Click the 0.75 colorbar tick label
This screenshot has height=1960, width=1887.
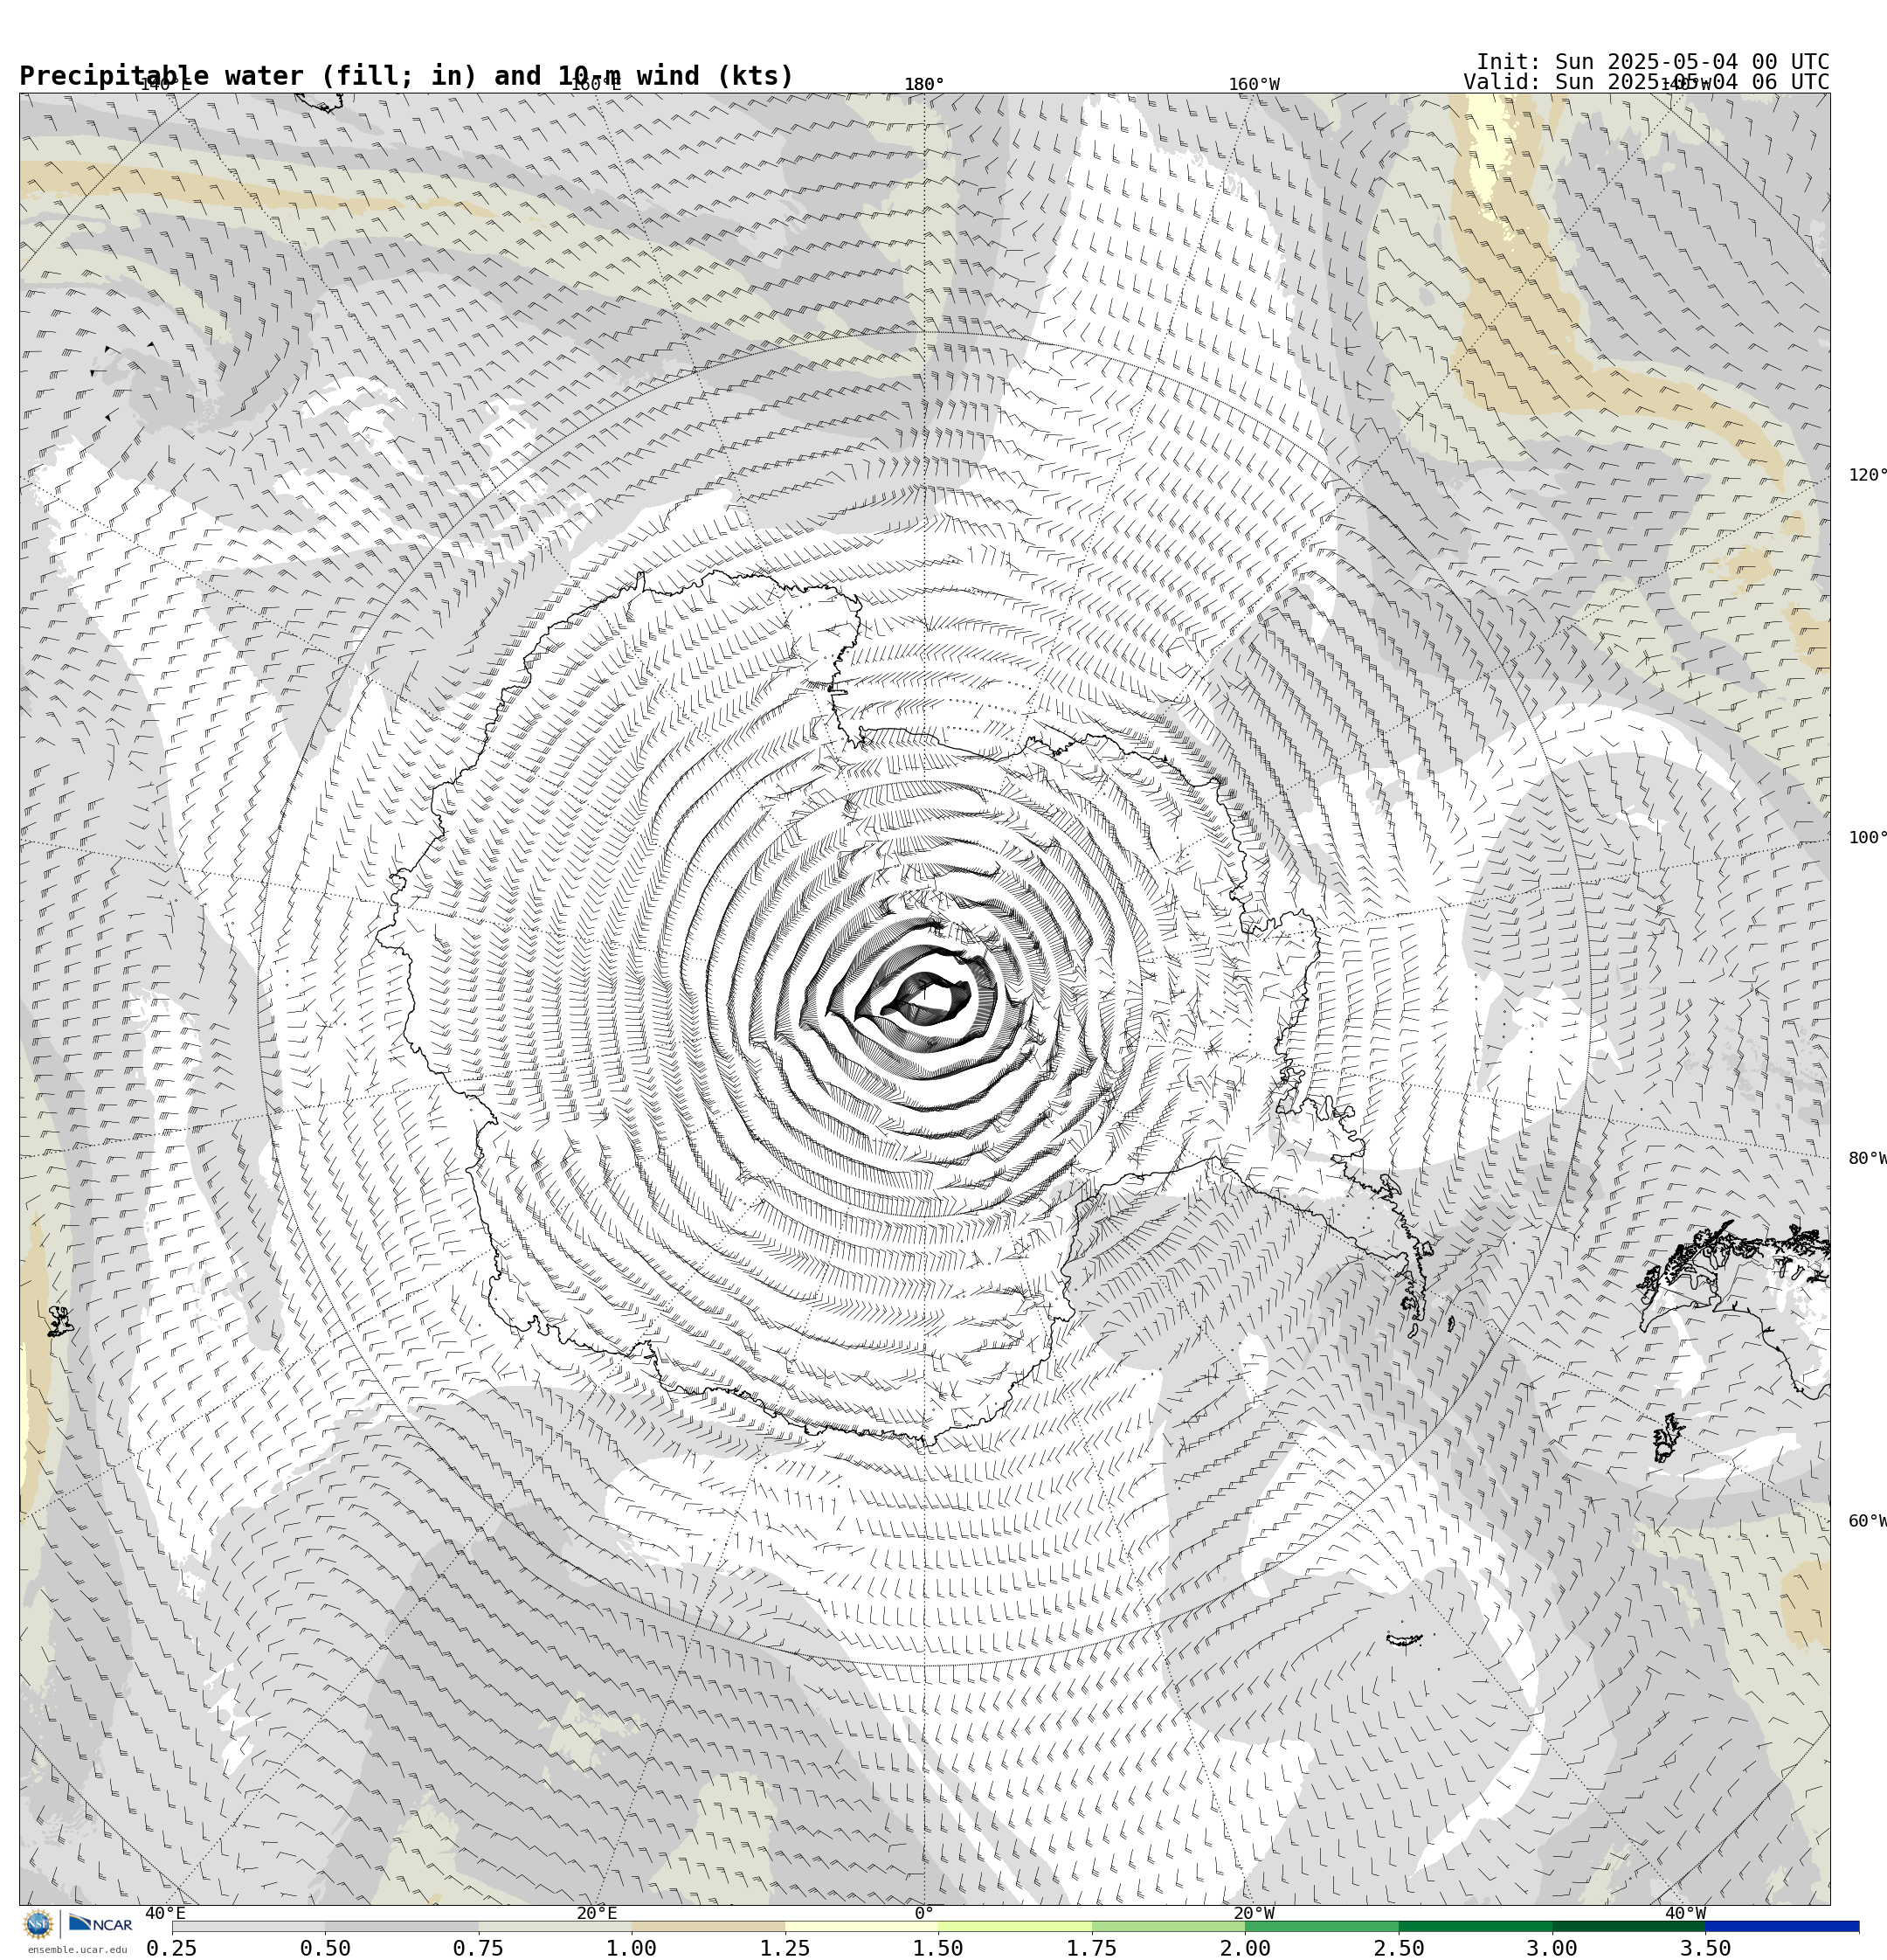coord(478,1948)
